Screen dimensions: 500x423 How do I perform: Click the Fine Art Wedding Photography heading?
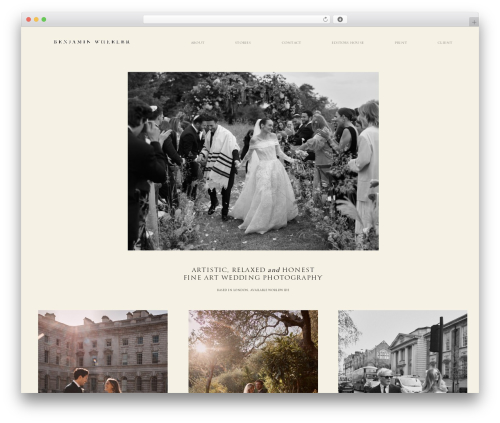point(253,277)
